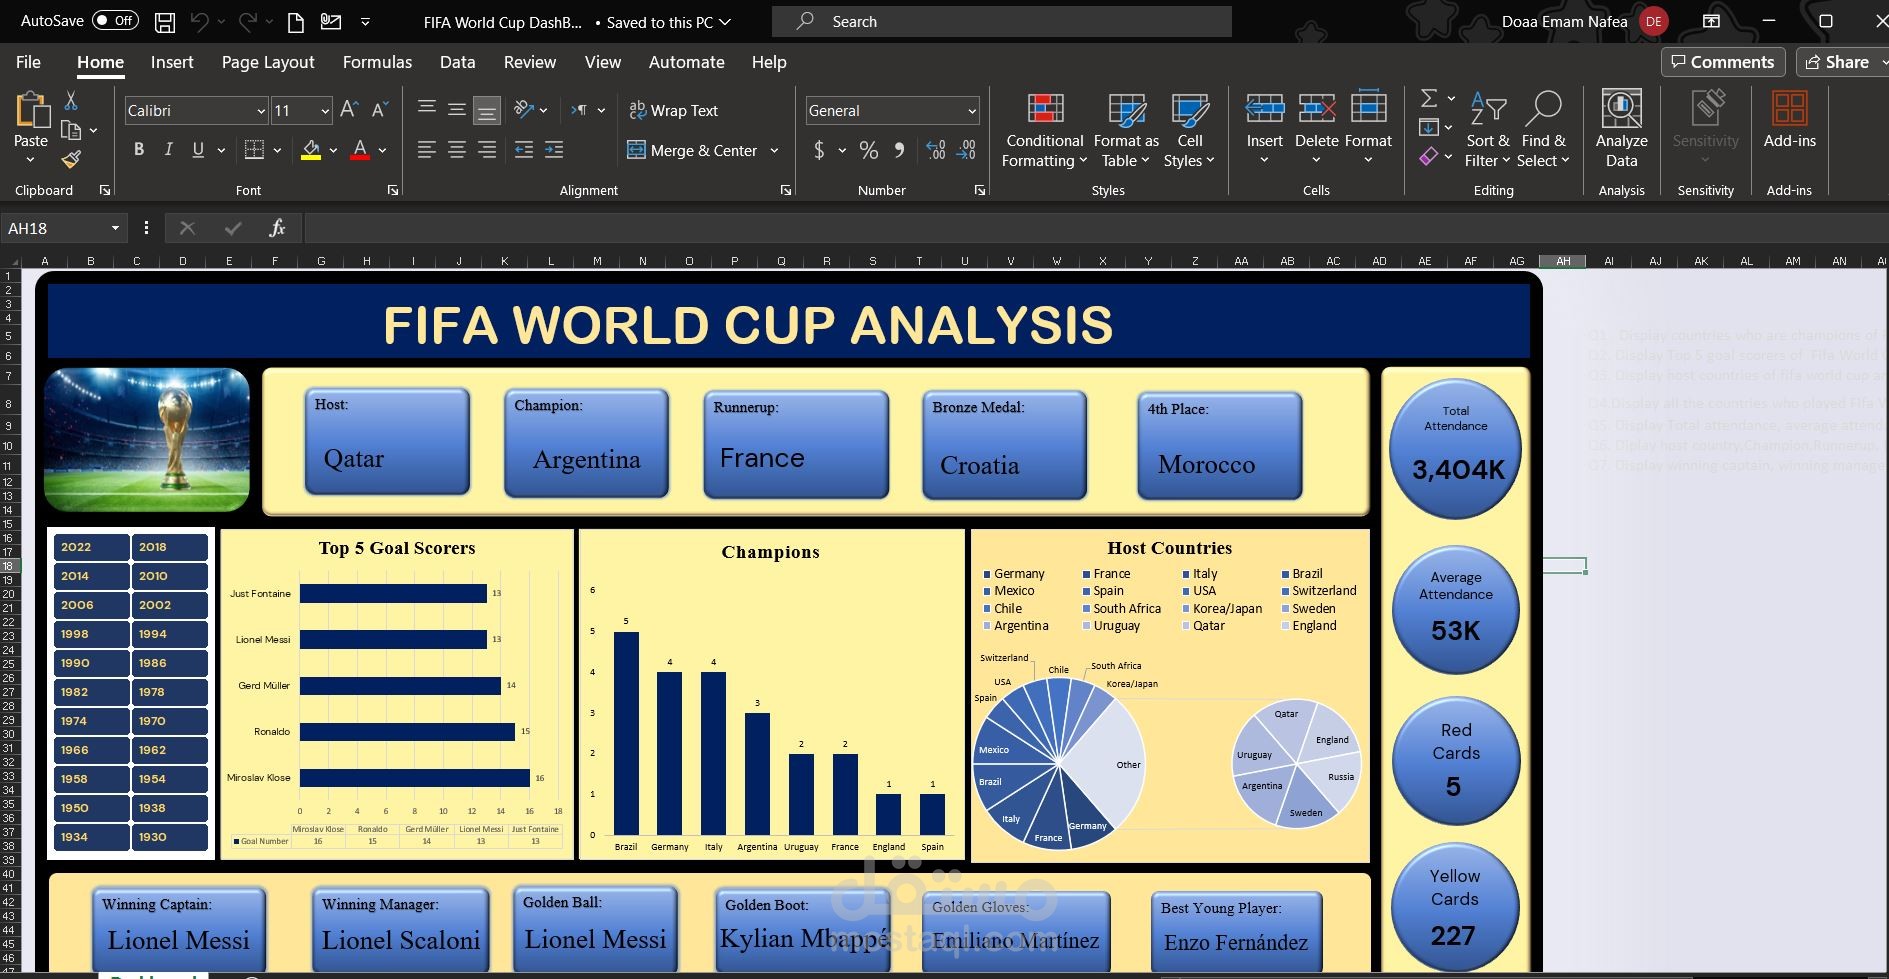Click the Copy icon in Clipboard group
Image resolution: width=1889 pixels, height=979 pixels.
pyautogui.click(x=71, y=130)
